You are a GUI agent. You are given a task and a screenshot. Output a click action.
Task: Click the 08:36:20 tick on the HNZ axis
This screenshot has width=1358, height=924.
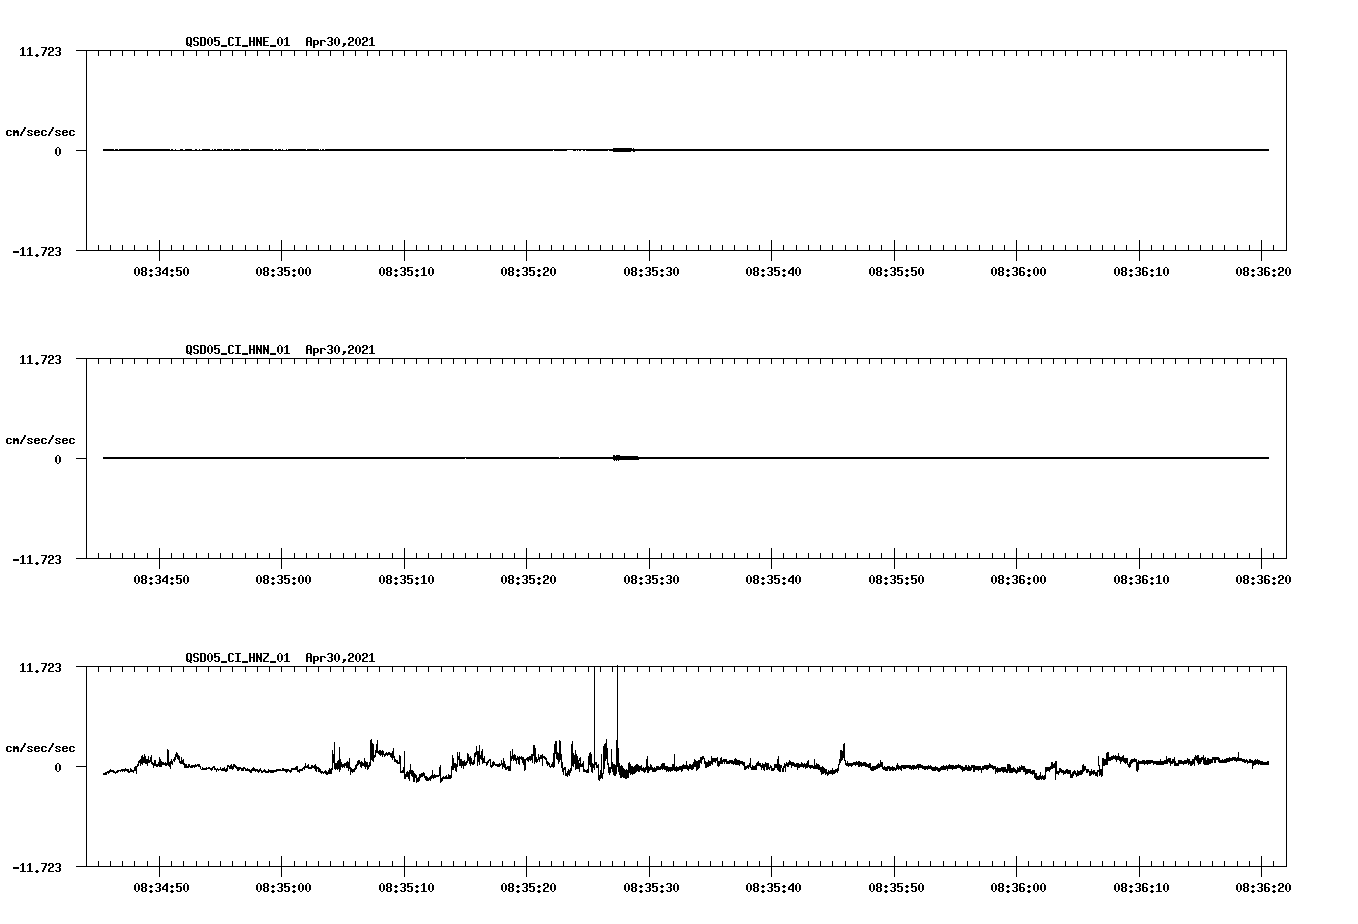[x=1262, y=885]
